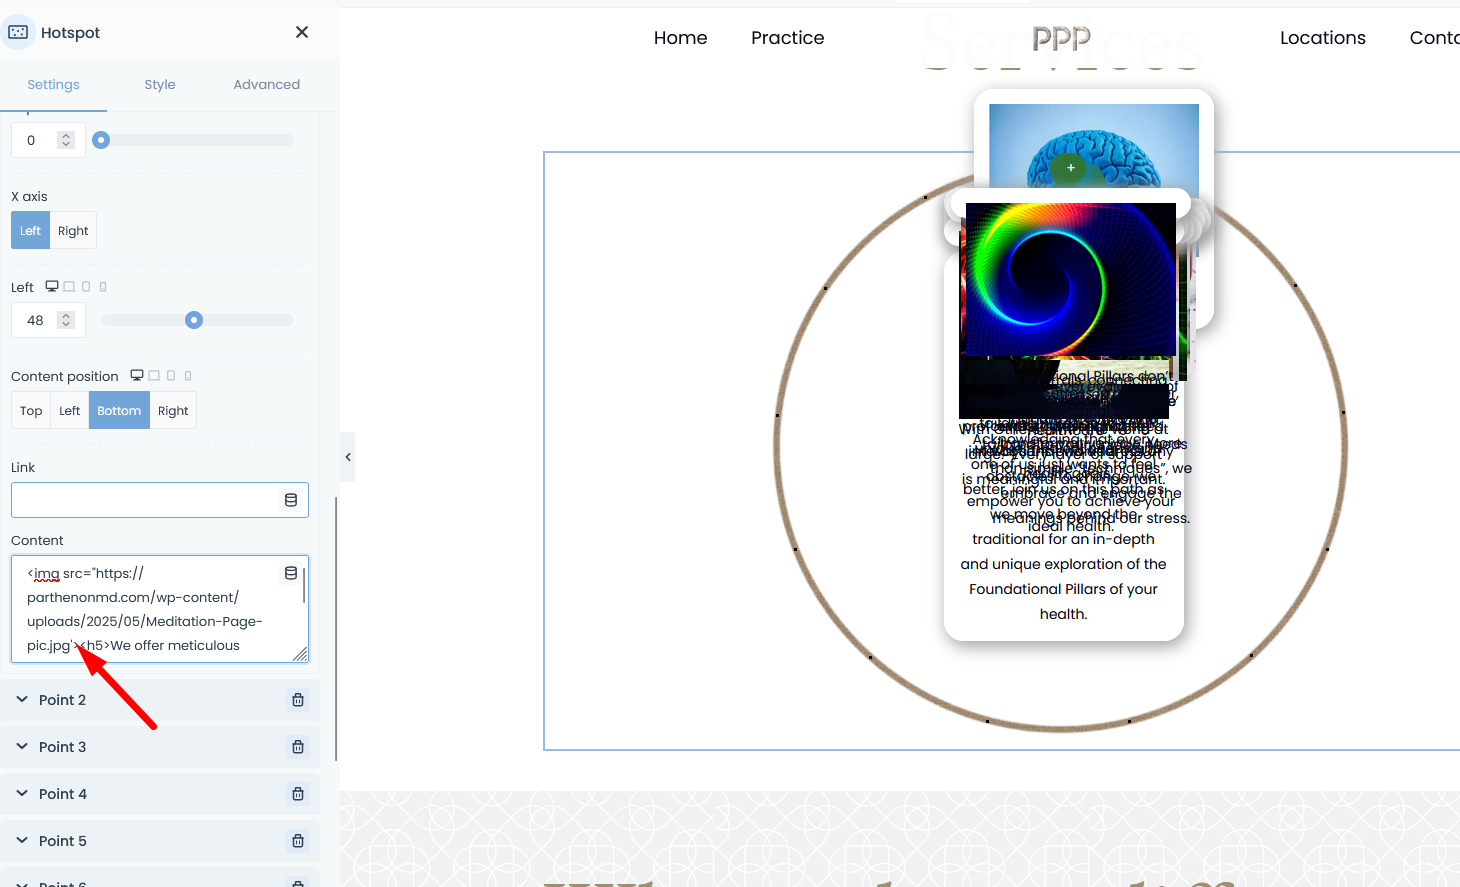Image resolution: width=1460 pixels, height=887 pixels.
Task: Set X axis to Right
Action: [x=73, y=231]
